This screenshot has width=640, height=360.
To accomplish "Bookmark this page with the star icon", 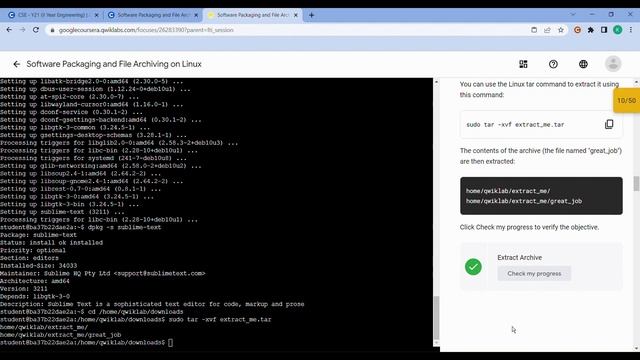I will click(561, 30).
